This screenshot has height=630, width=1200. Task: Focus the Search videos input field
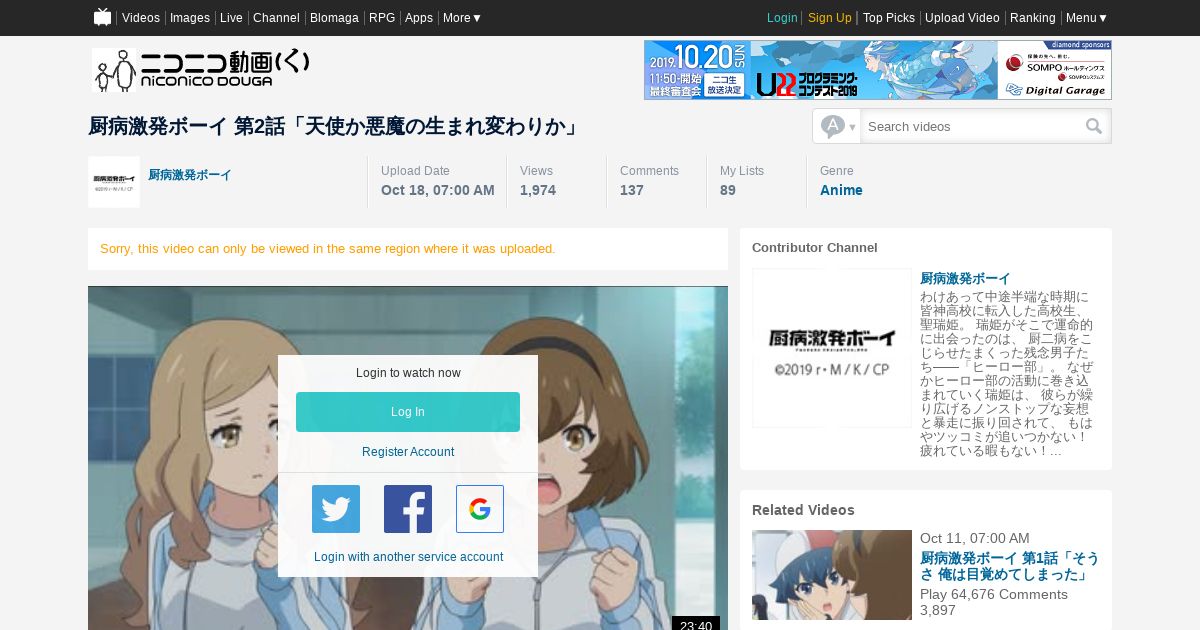[972, 126]
